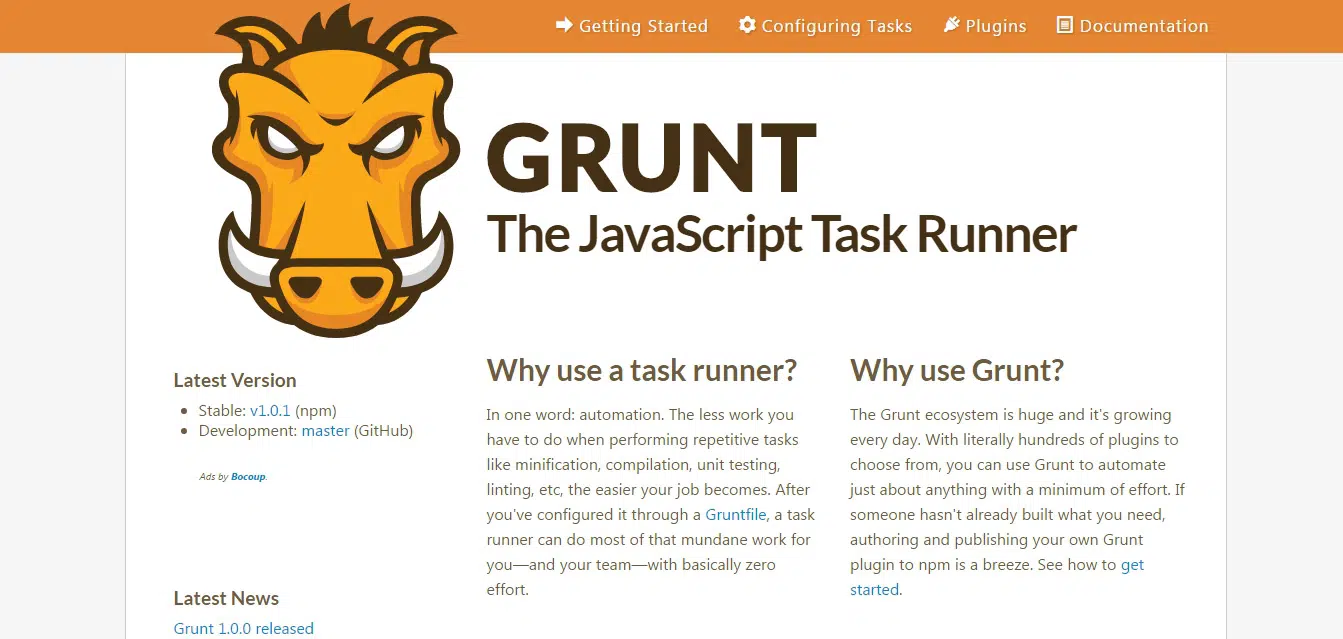Image resolution: width=1343 pixels, height=639 pixels.
Task: Click the "Why use a task runner?" heading
Action: tap(641, 371)
